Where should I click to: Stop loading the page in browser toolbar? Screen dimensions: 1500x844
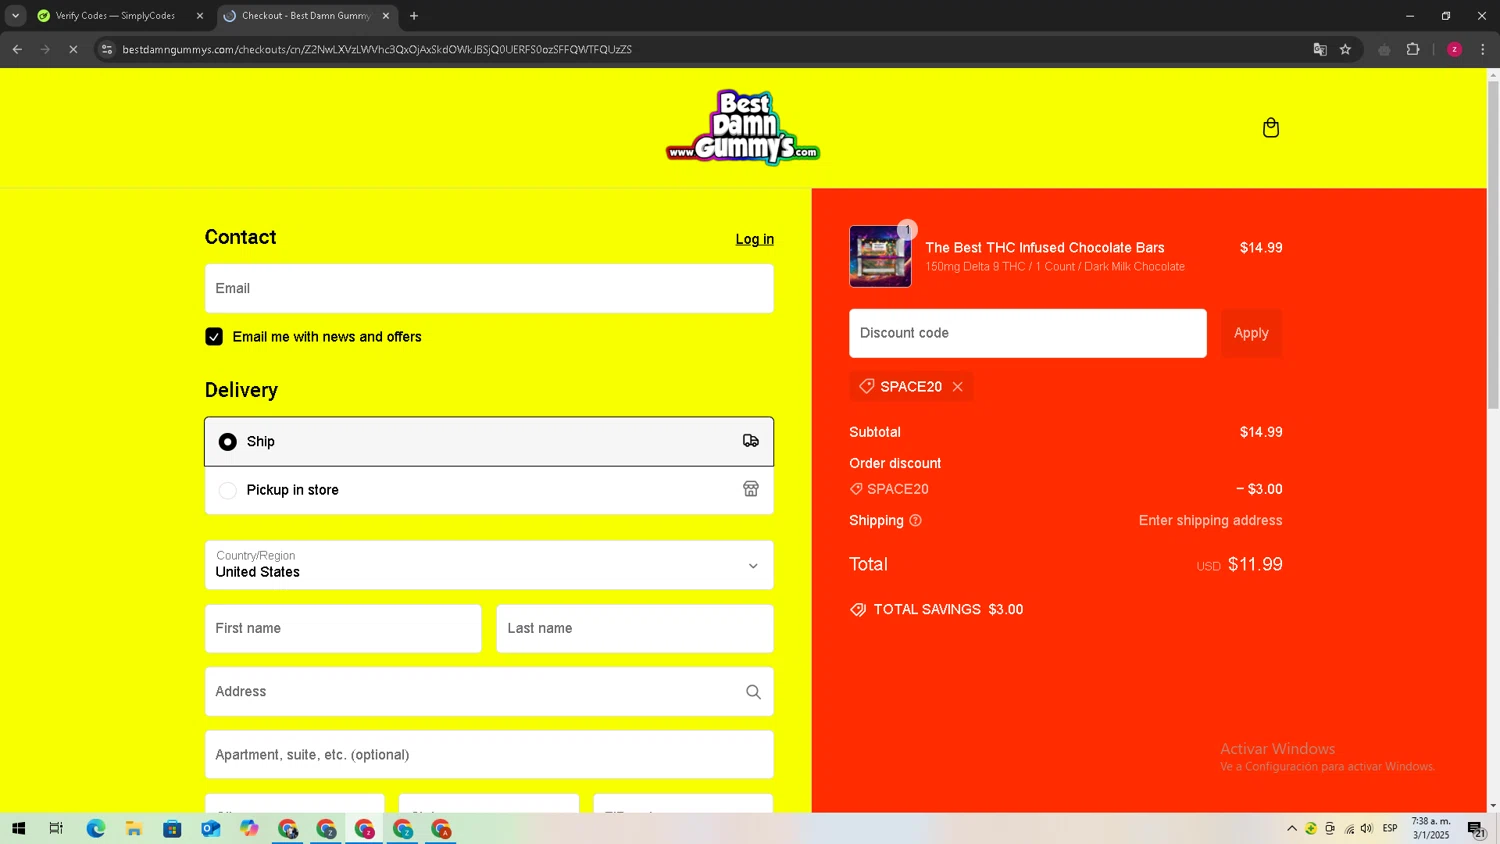tap(73, 49)
